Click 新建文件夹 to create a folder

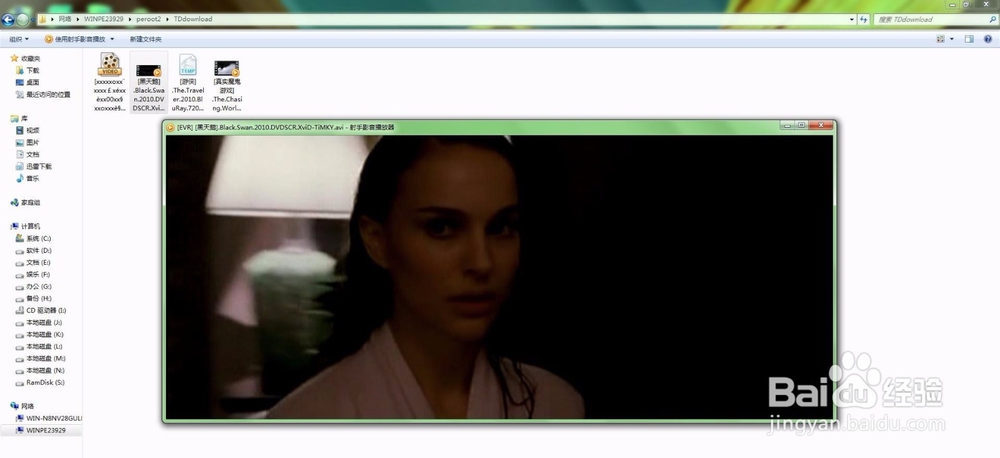pyautogui.click(x=145, y=39)
